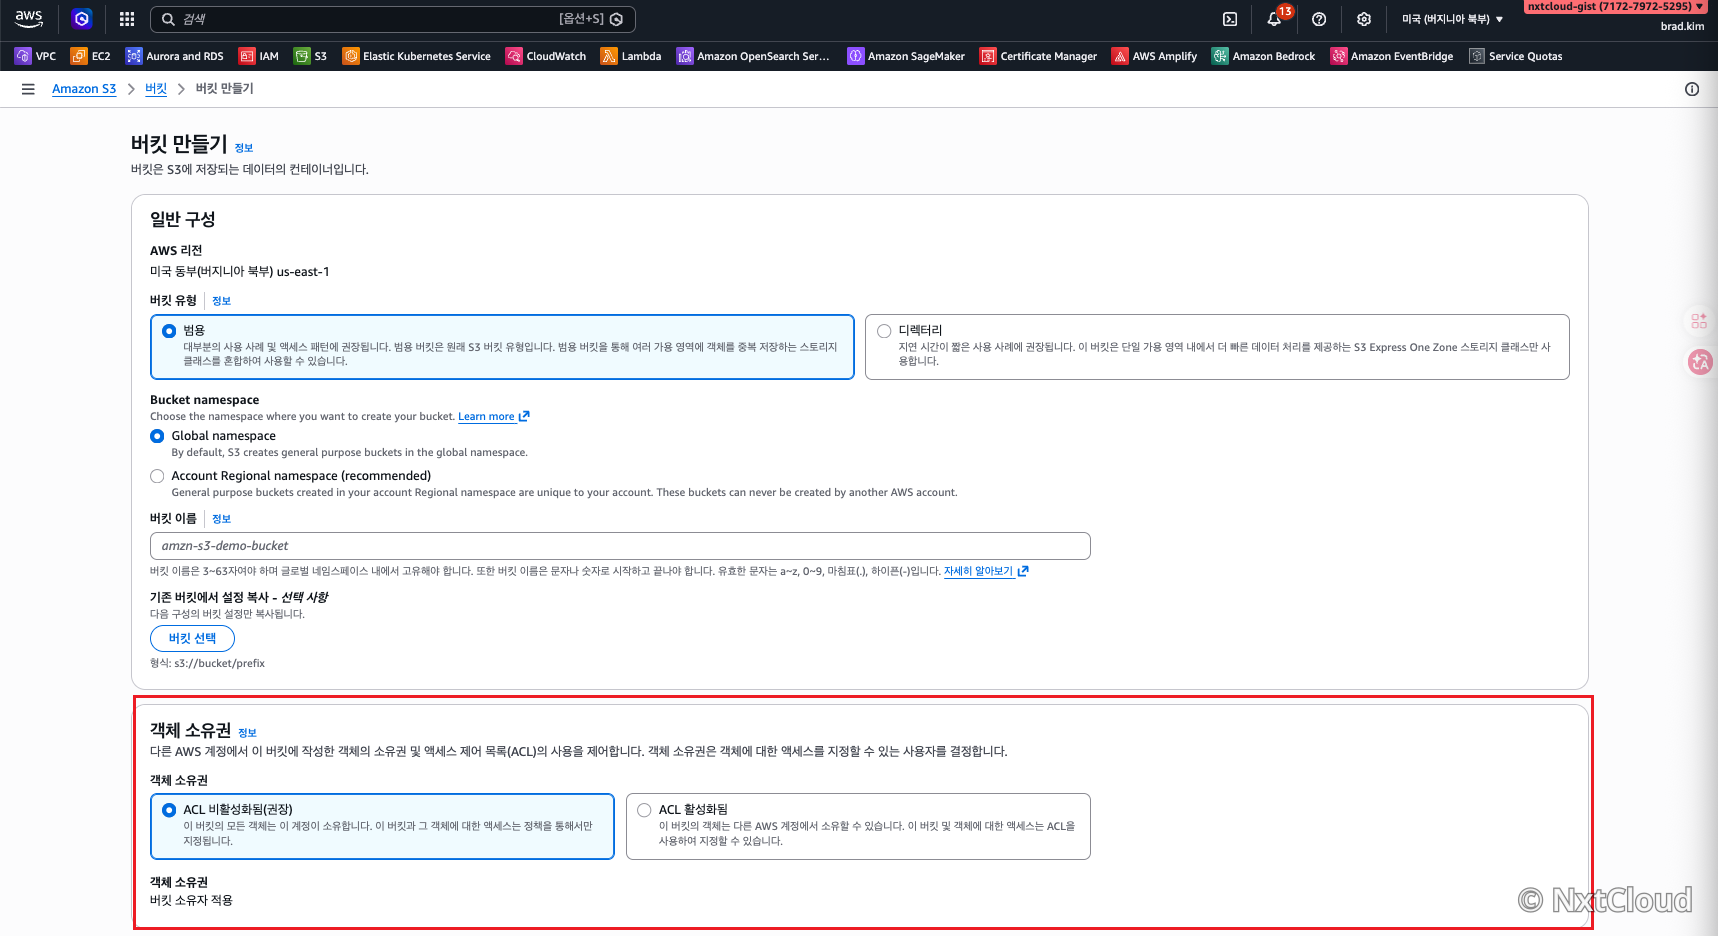This screenshot has height=936, width=1718.
Task: Select Global namespace radio option
Action: coord(157,436)
